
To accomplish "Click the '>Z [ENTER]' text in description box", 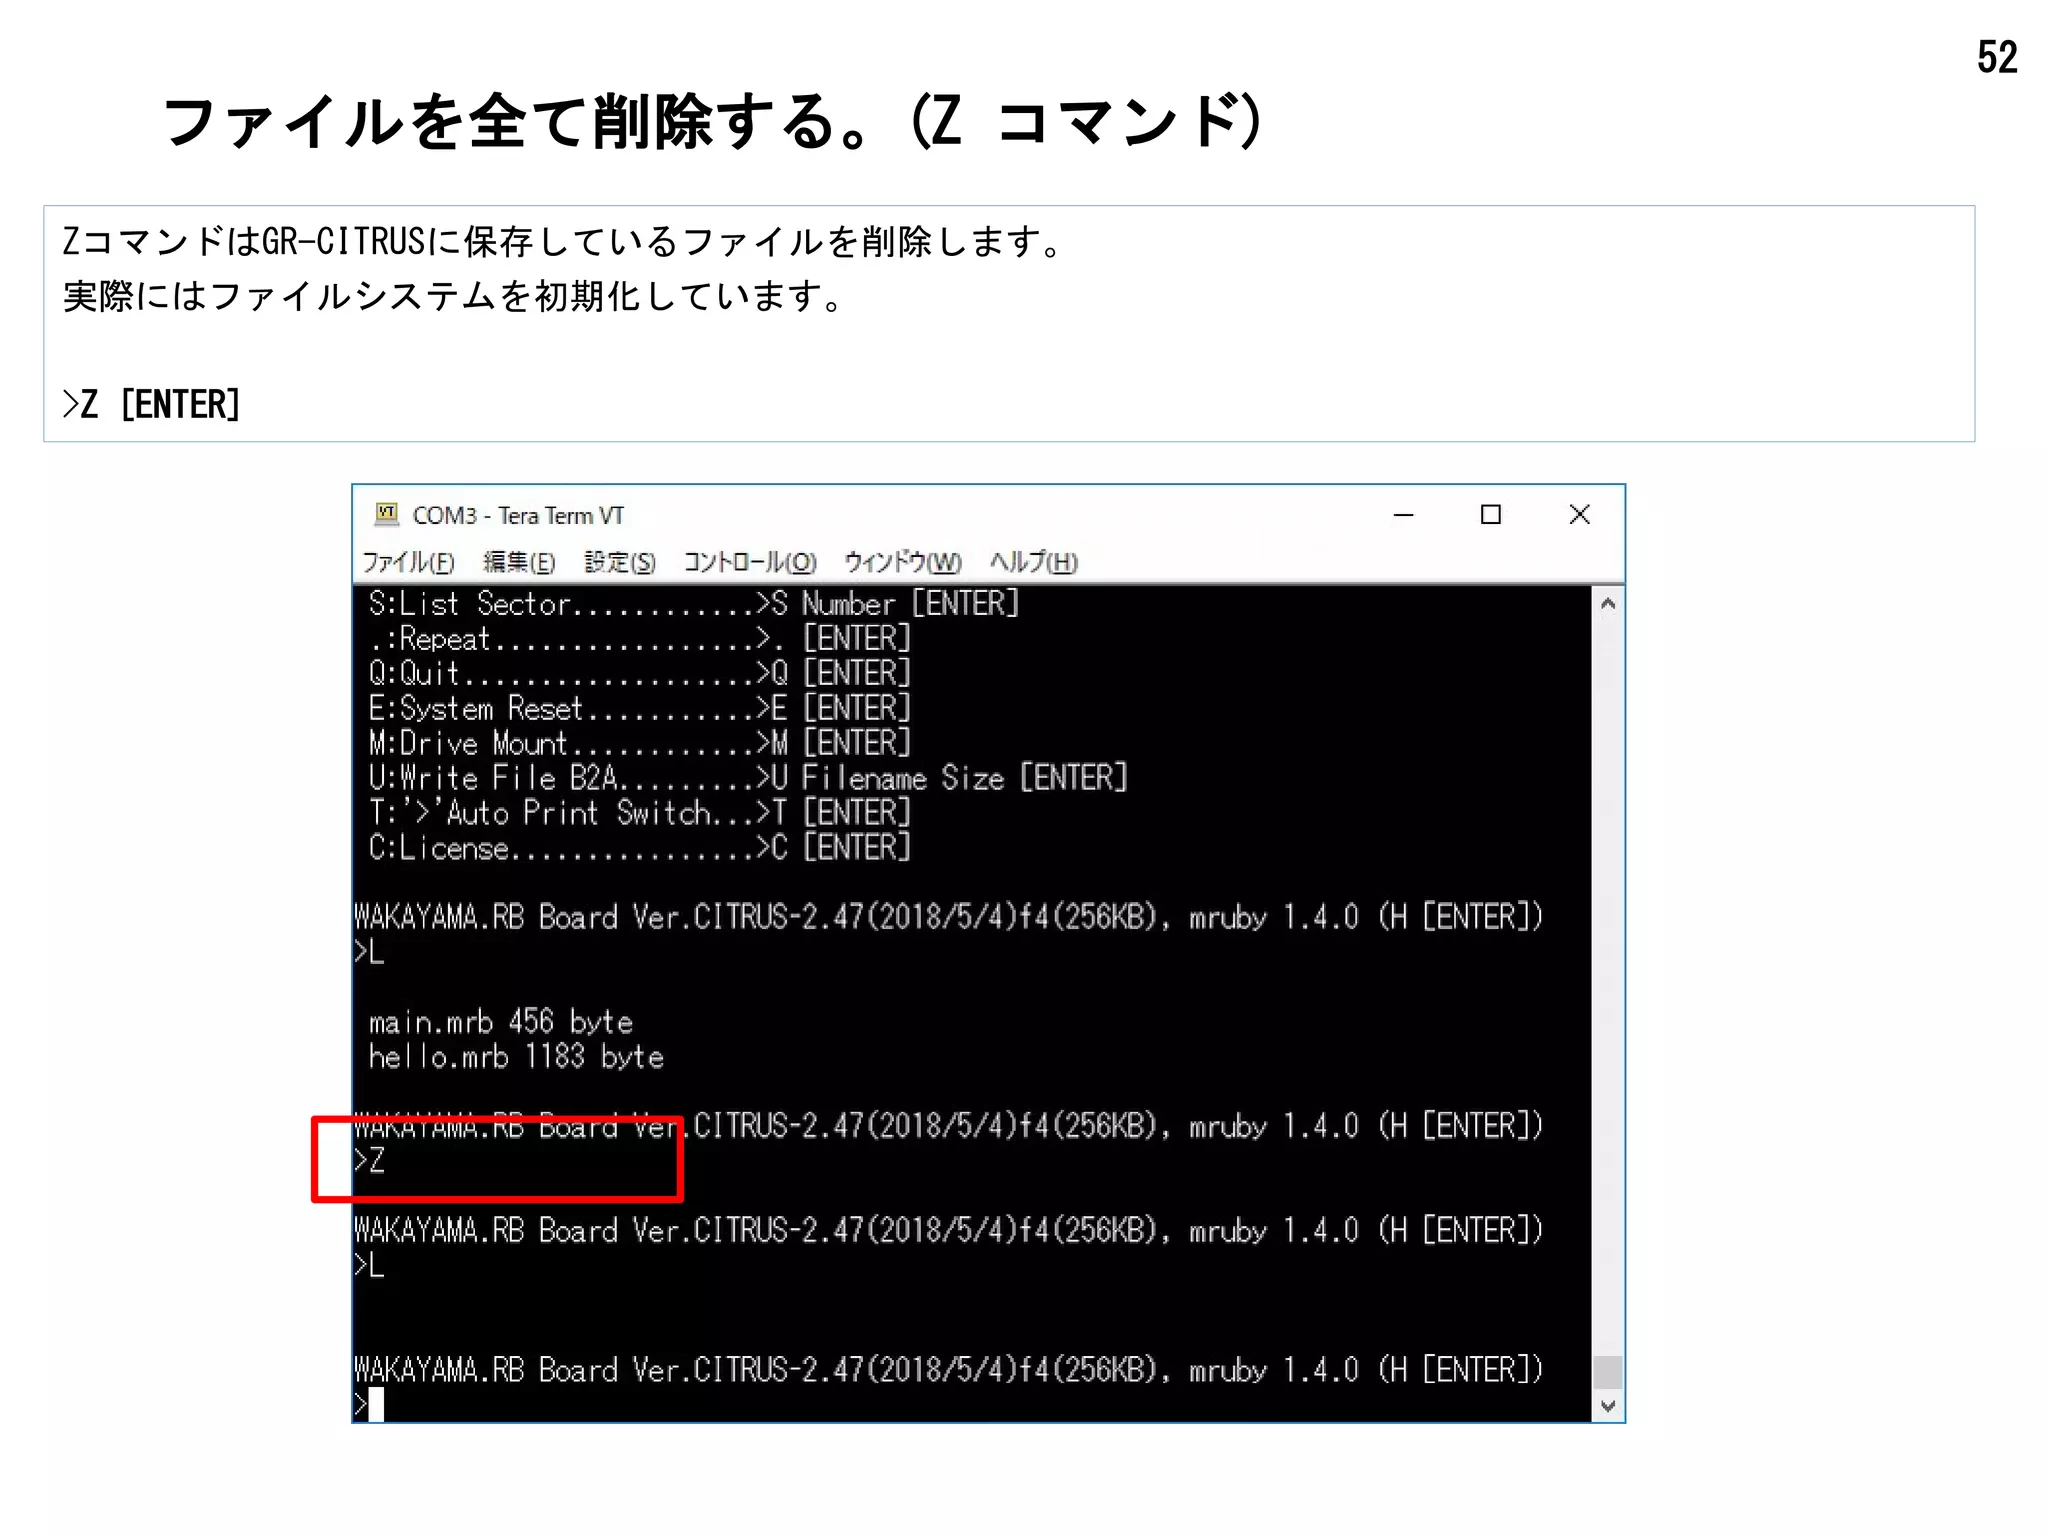I will [152, 404].
